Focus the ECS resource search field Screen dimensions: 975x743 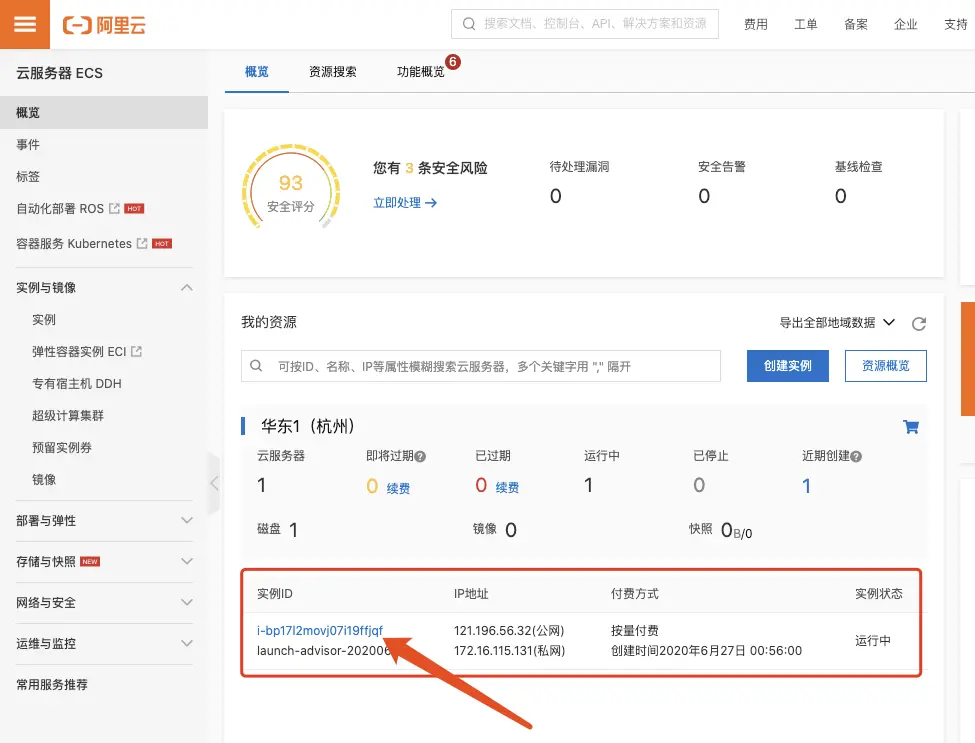tap(481, 366)
